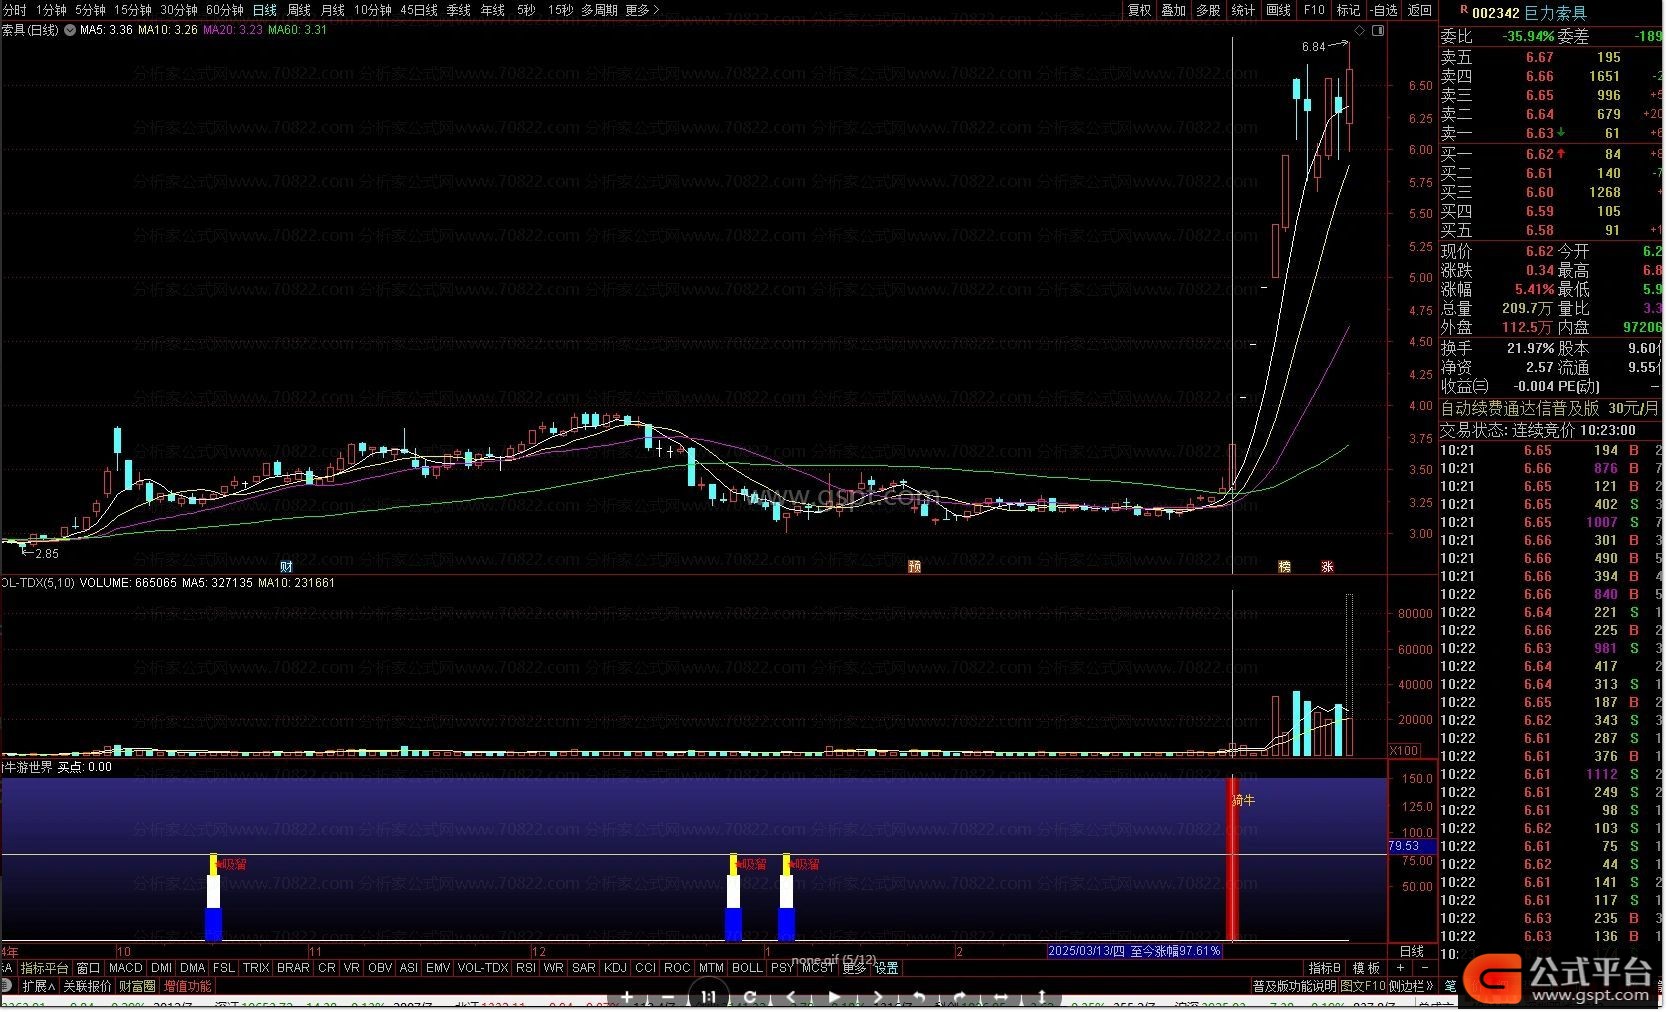
Task: Select the 日线 daily period tab
Action: (265, 10)
